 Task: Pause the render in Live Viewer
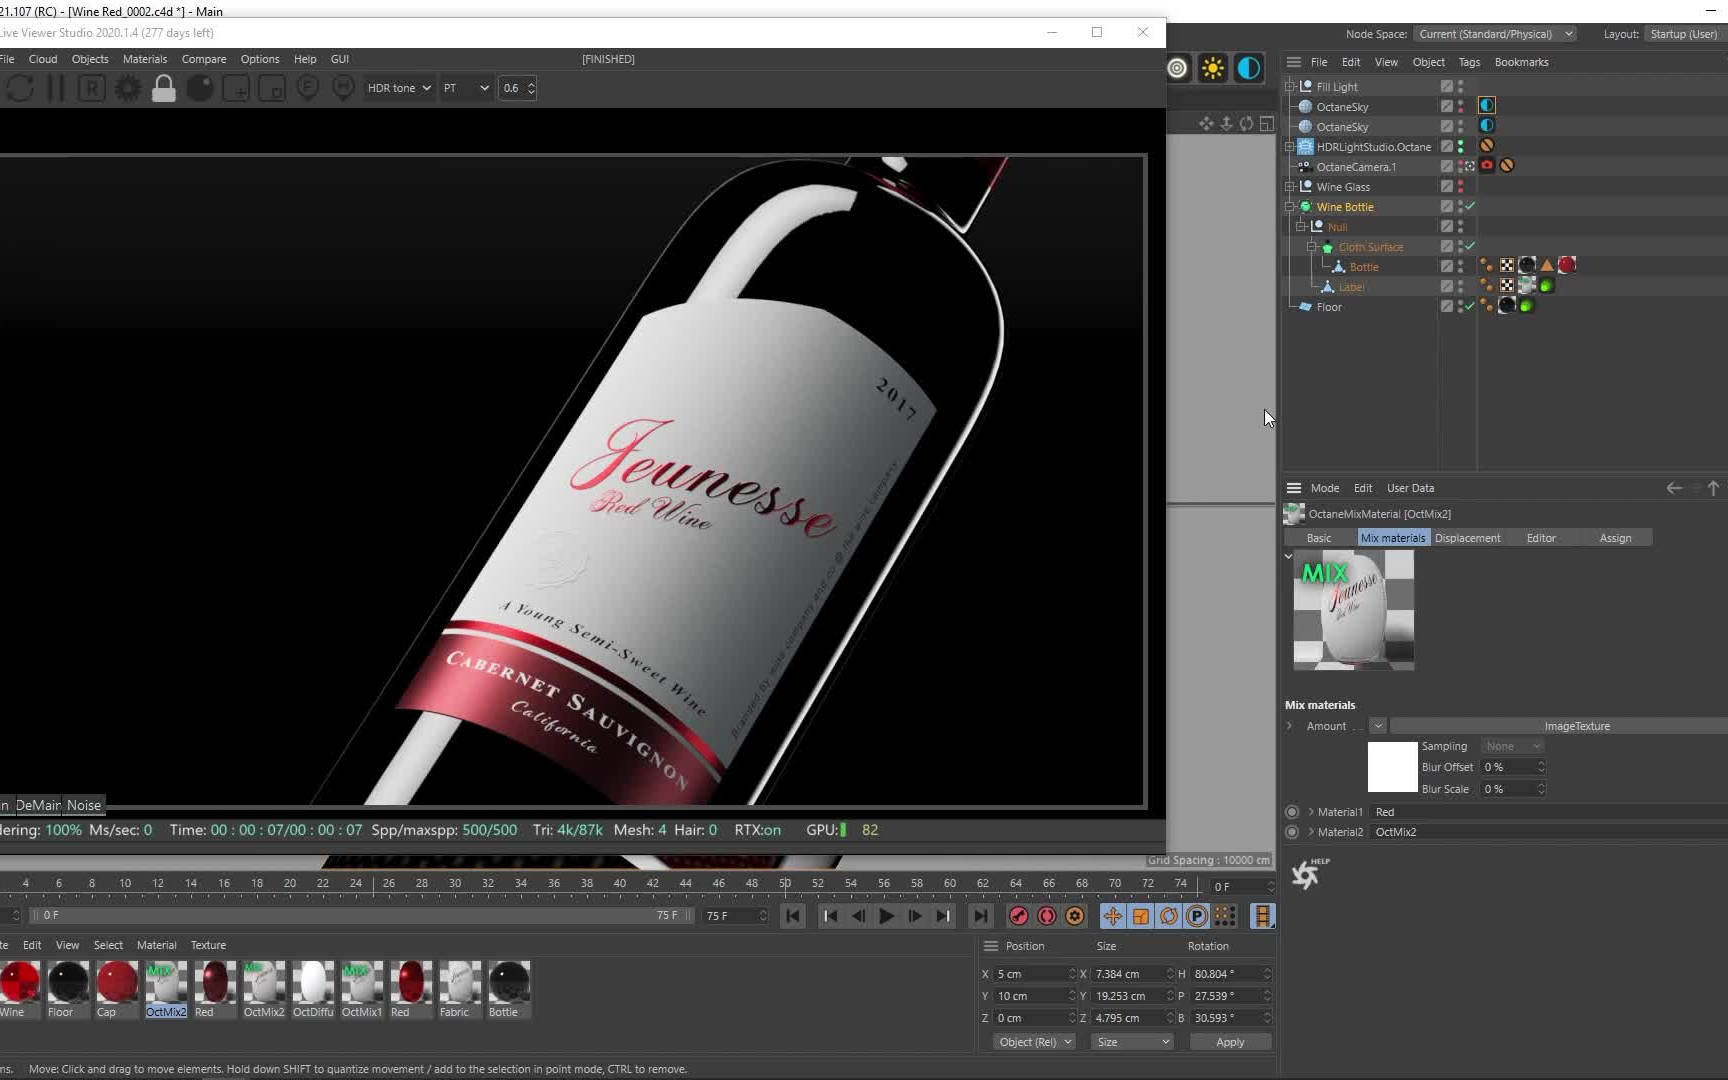coord(56,88)
